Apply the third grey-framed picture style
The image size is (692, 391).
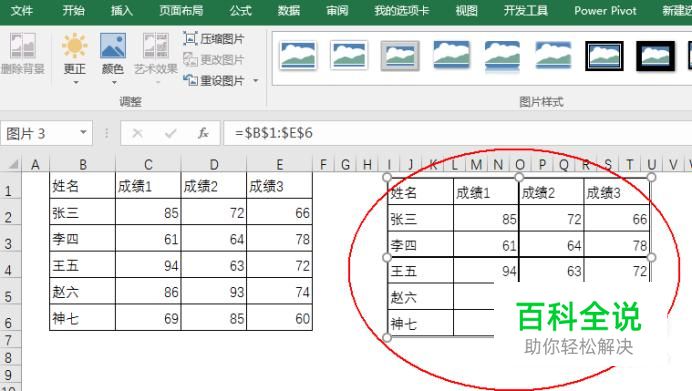400,56
